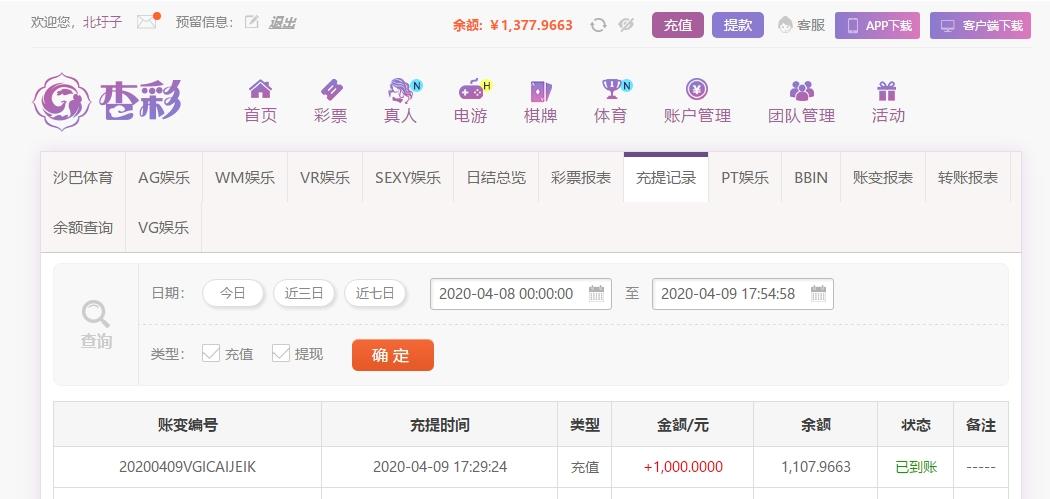Click the edit reserved info pencil icon
This screenshot has width=1050, height=499.
point(251,22)
